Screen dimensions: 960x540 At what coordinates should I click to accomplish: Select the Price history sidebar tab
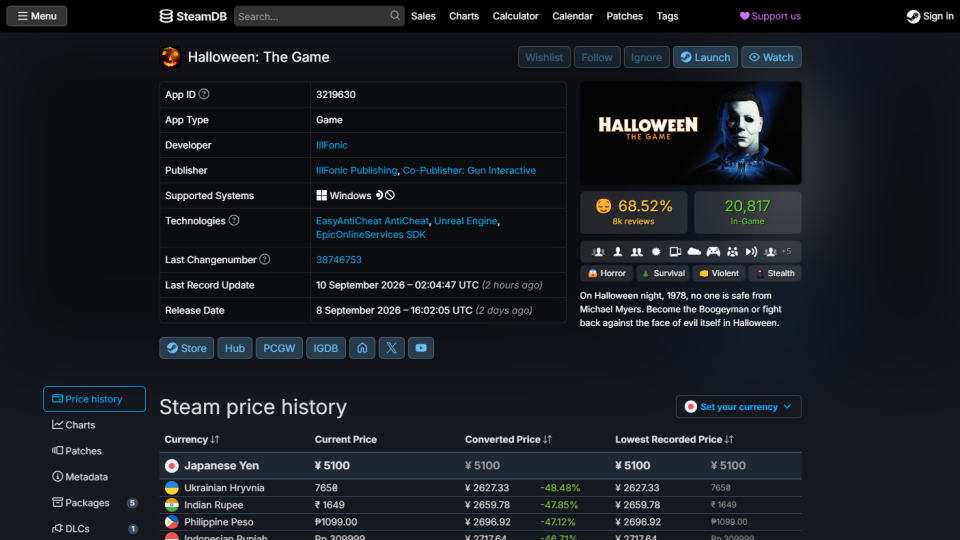point(94,399)
